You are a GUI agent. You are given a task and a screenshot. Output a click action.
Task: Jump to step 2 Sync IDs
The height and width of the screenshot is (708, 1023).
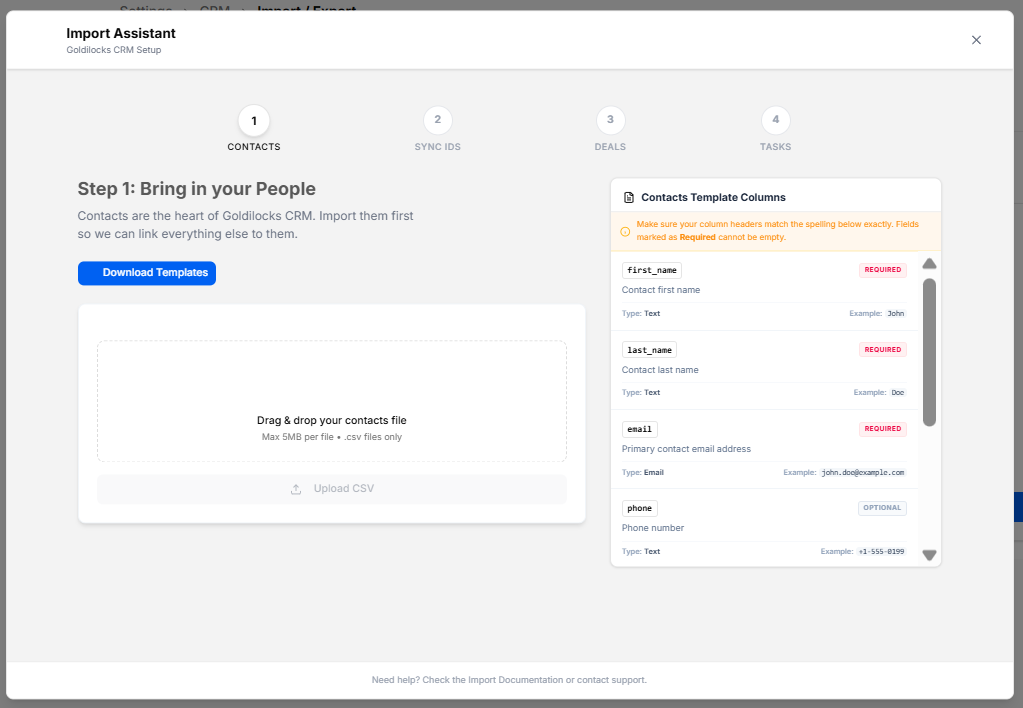click(x=438, y=129)
